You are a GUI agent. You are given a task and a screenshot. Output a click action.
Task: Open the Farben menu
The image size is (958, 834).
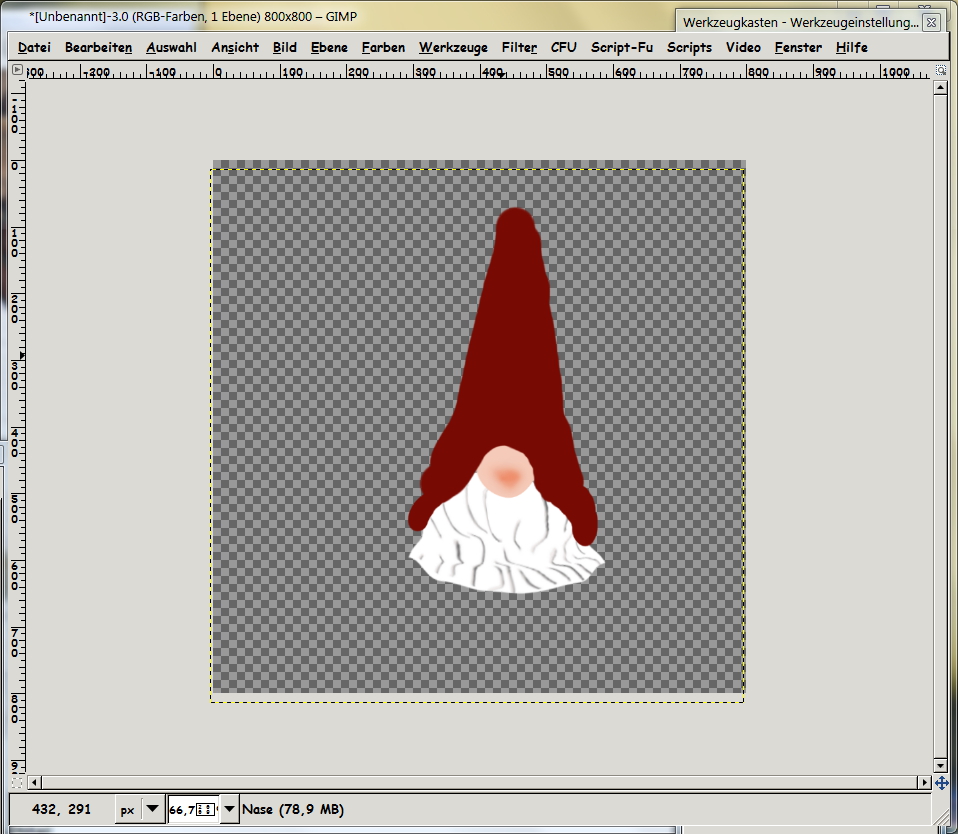coord(383,47)
